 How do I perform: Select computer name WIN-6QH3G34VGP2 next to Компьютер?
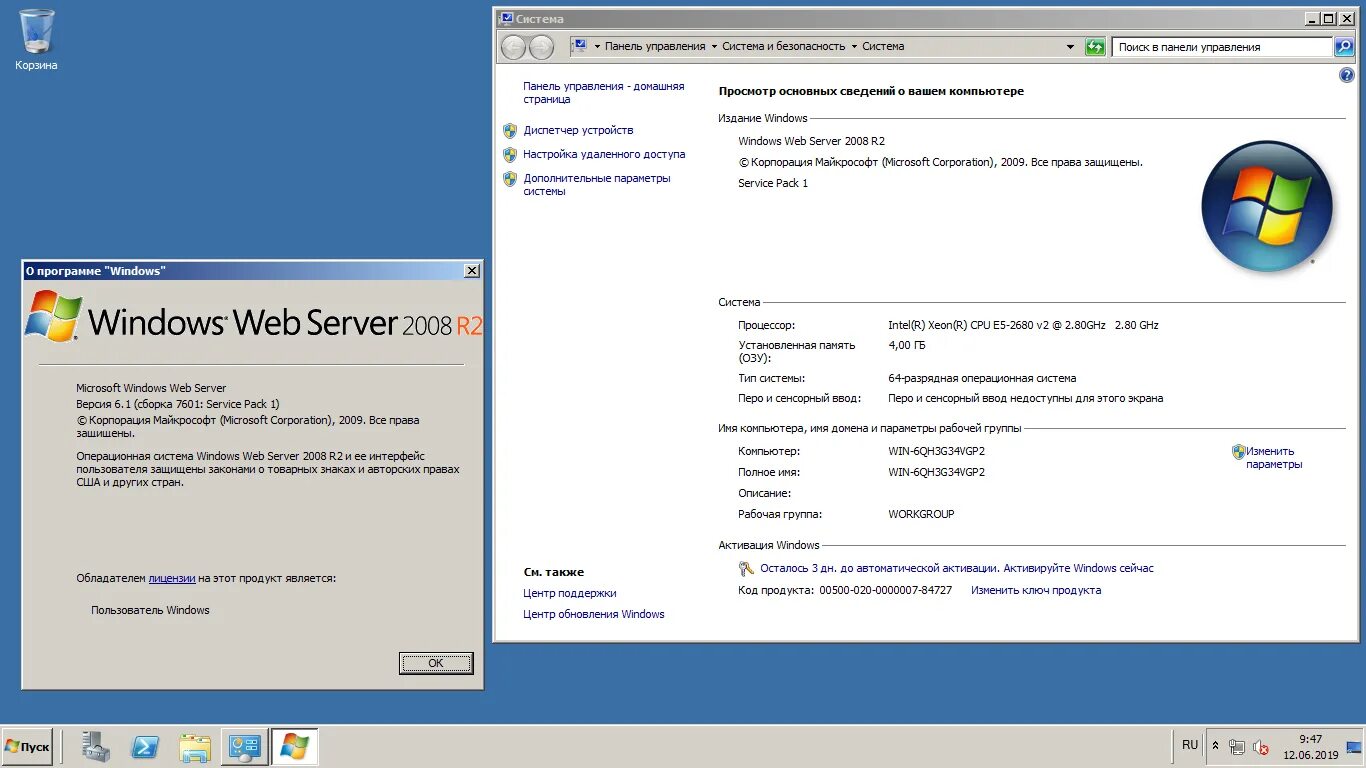936,451
